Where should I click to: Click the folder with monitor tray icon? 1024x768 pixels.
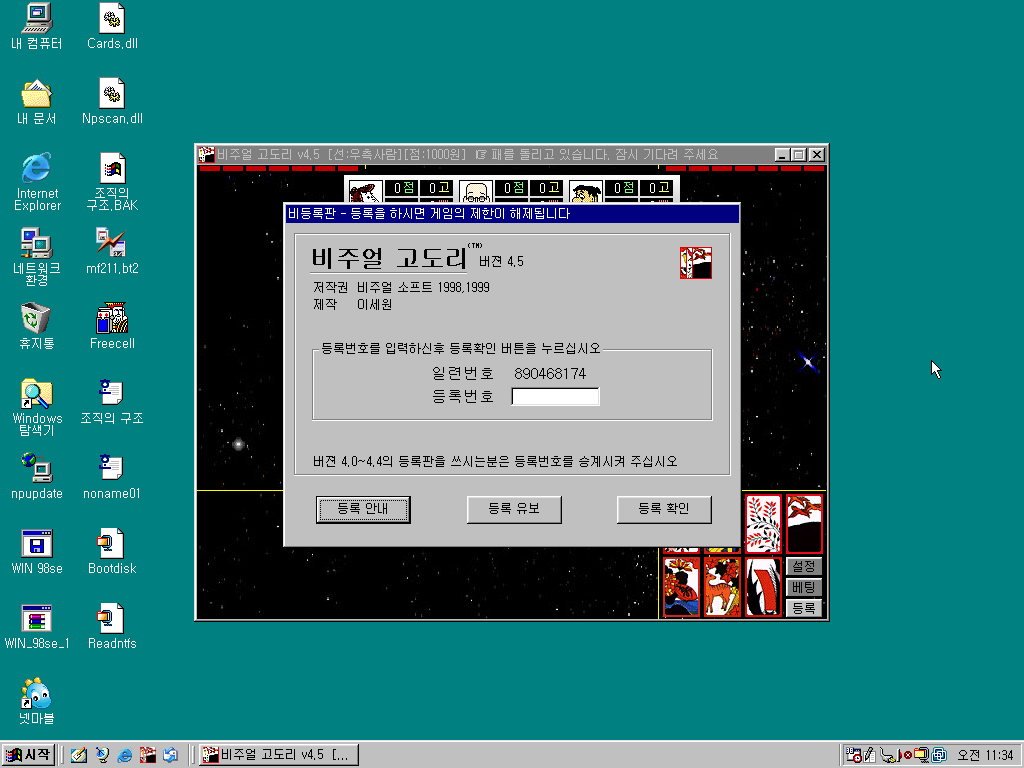[921, 756]
